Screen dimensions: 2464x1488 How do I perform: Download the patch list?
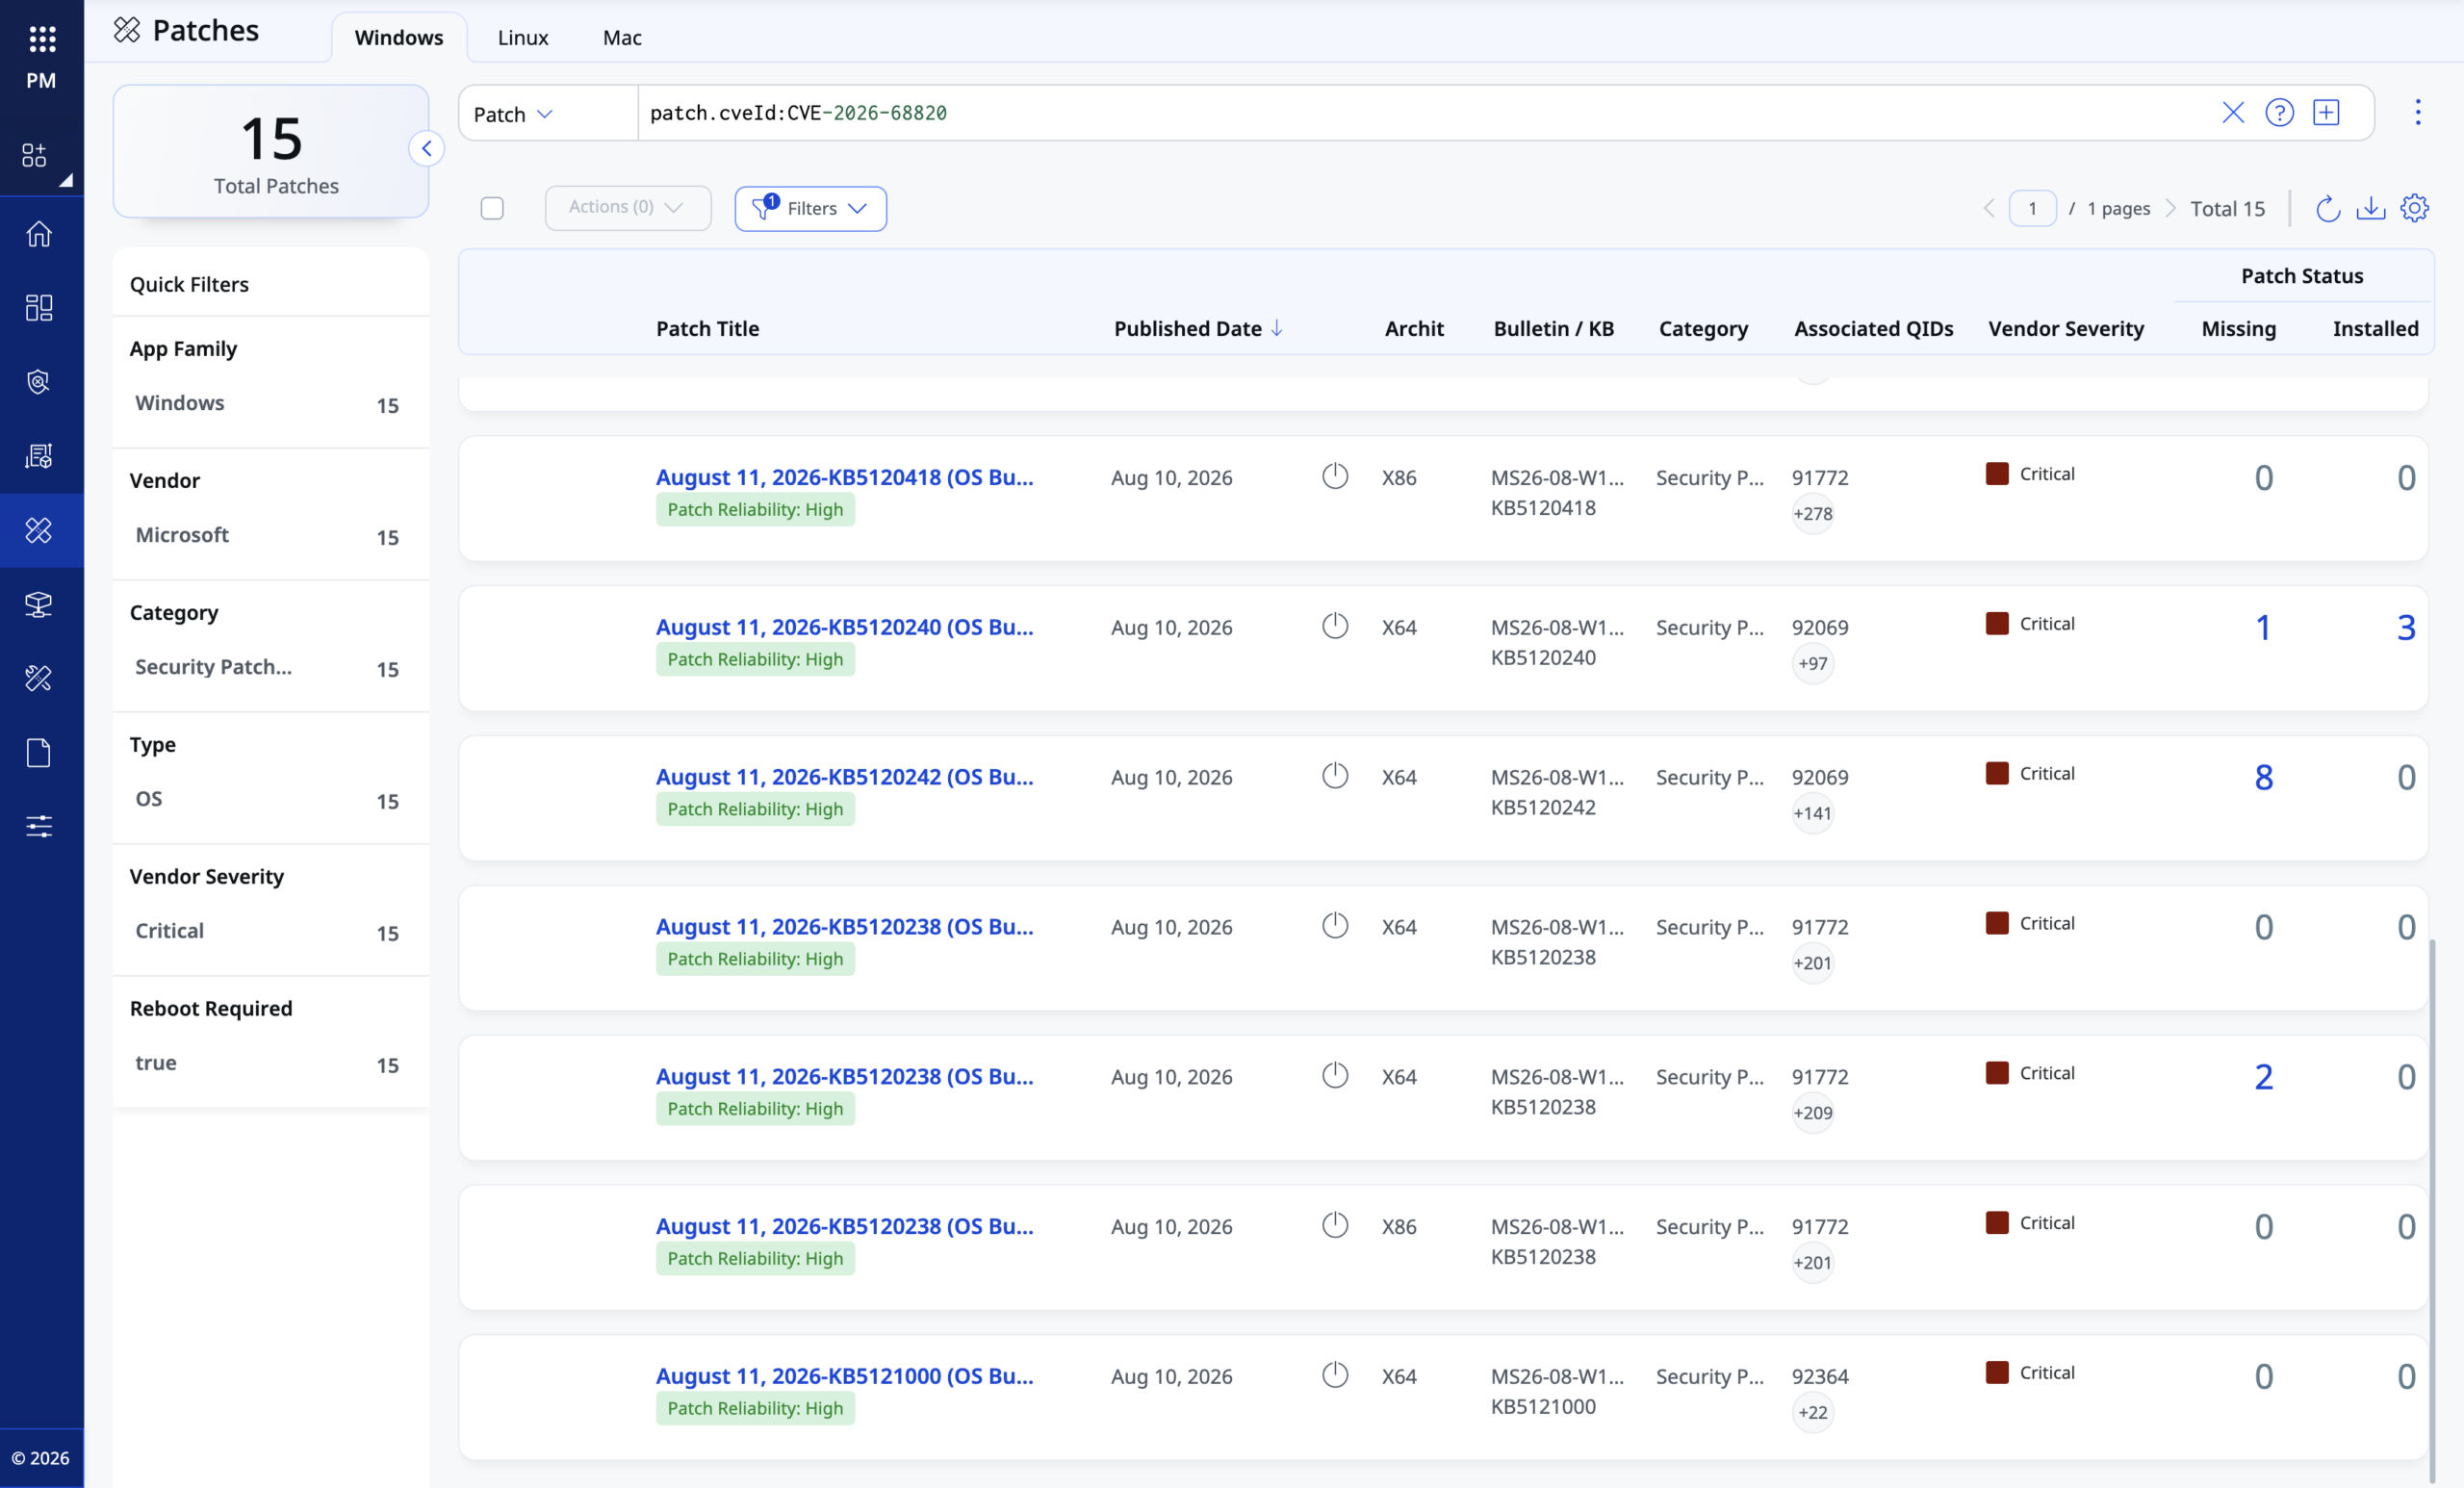pos(2370,208)
